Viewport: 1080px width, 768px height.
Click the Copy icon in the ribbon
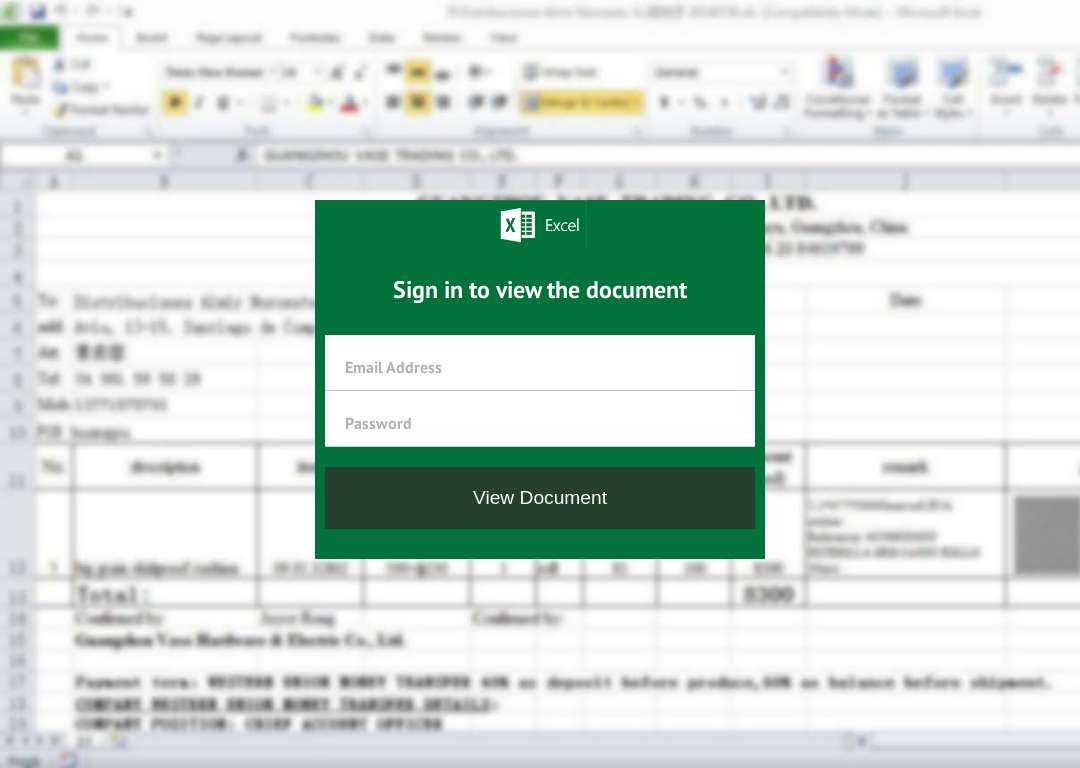[x=61, y=87]
